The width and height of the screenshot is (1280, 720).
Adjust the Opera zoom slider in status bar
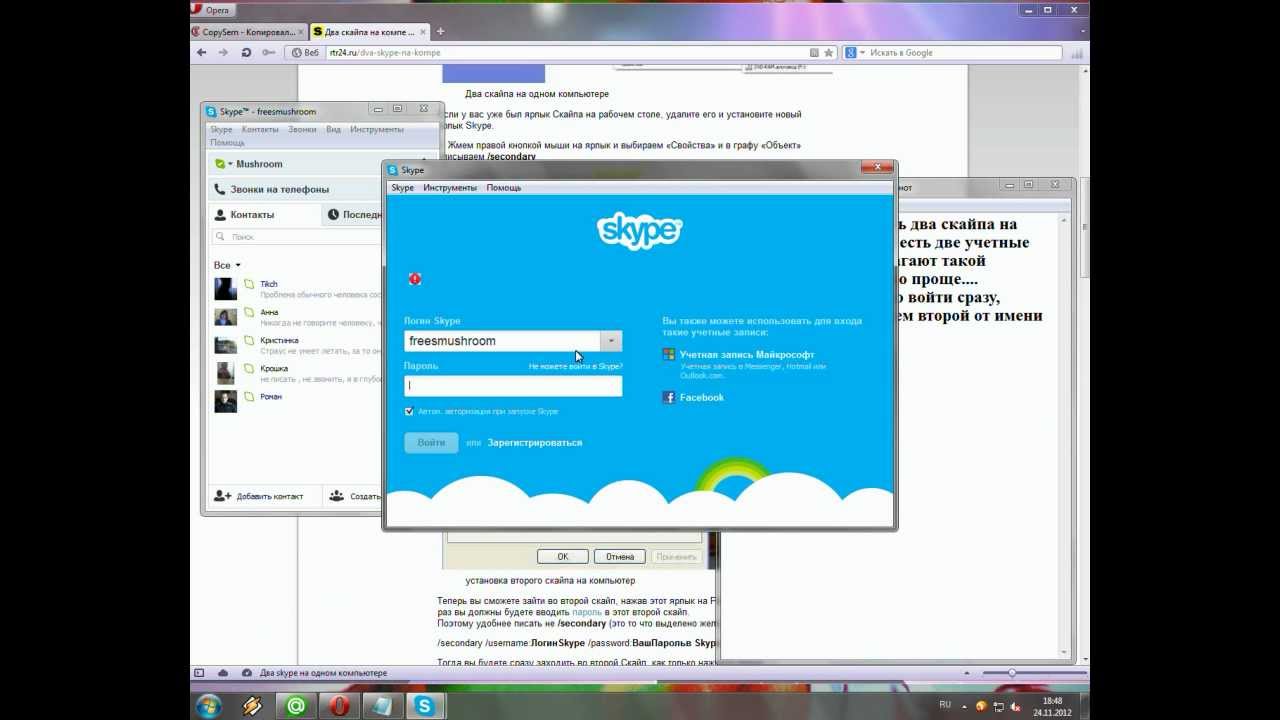pos(1012,673)
